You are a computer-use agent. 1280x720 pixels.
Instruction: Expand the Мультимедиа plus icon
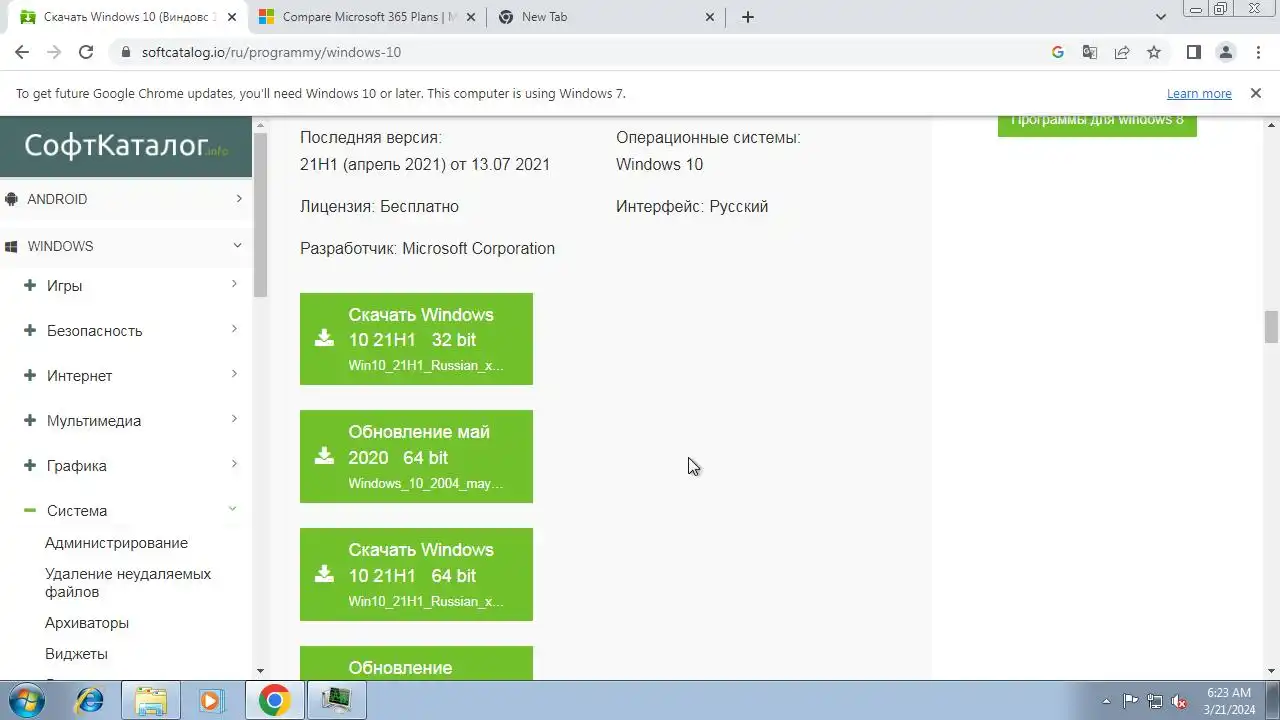pyautogui.click(x=30, y=420)
